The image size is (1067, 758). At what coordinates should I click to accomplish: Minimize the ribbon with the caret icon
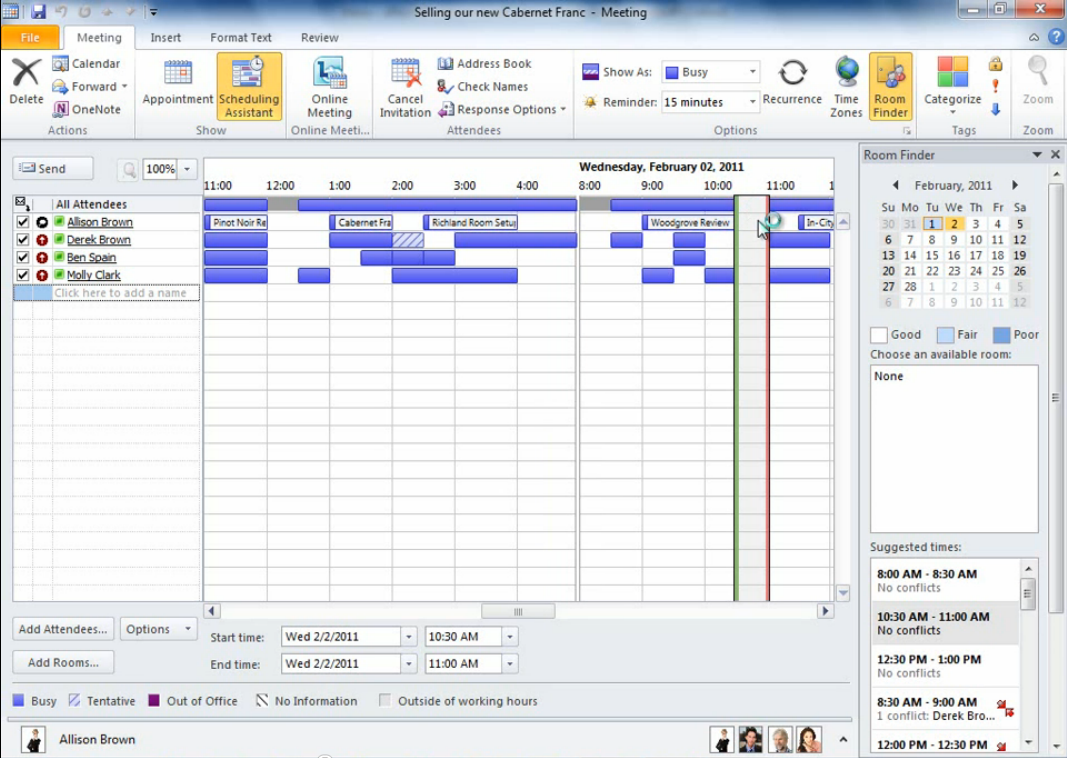[1034, 37]
